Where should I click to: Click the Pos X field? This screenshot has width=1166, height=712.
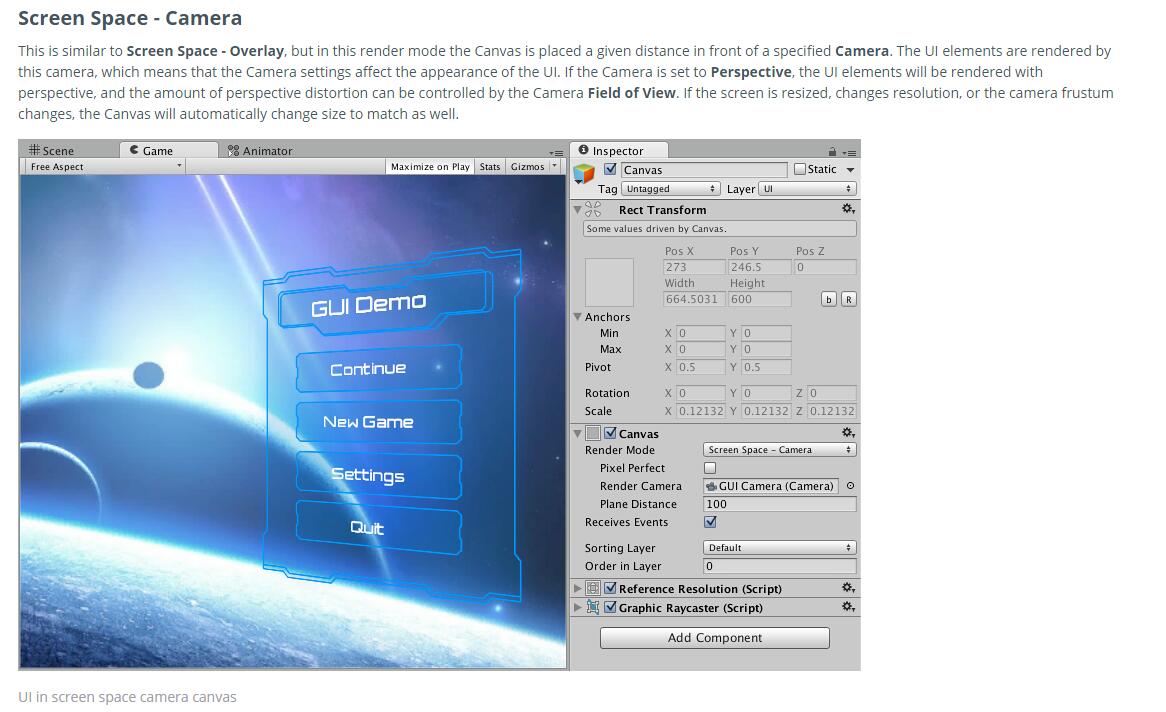coord(694,267)
